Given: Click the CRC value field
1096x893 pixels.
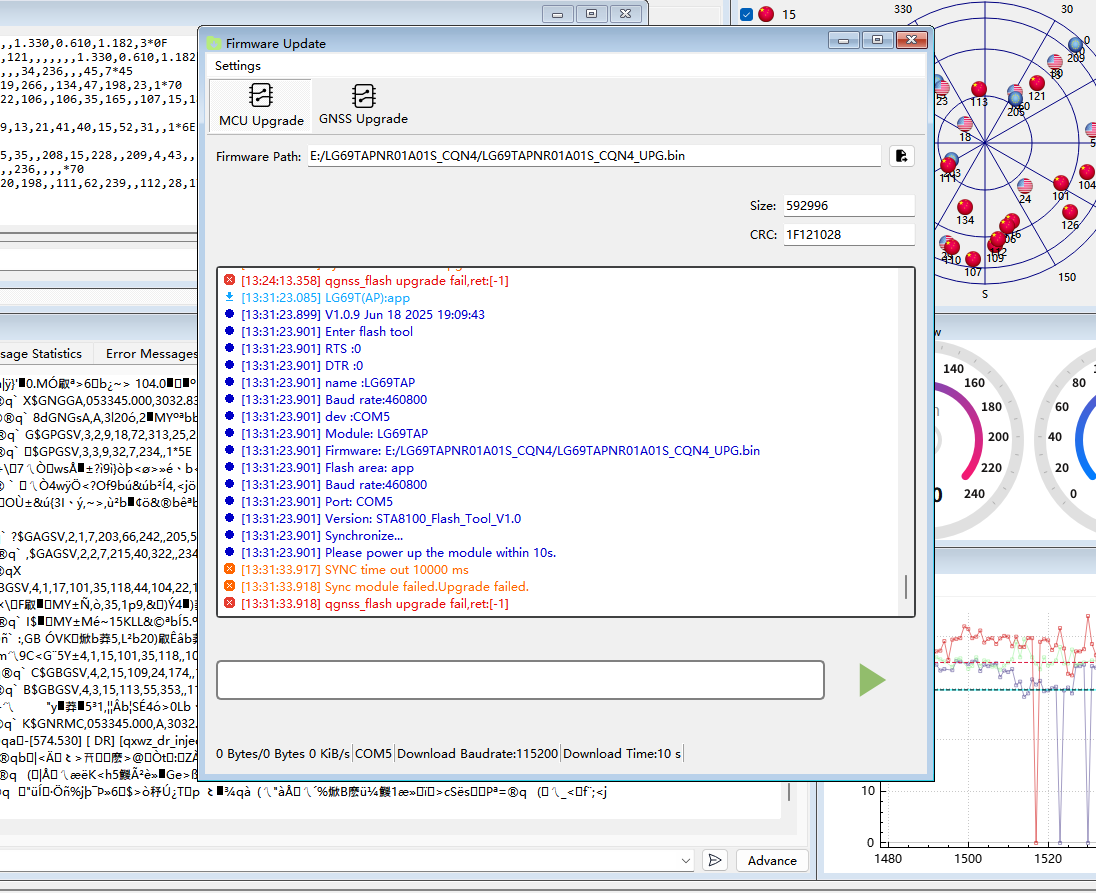Looking at the screenshot, I should click(x=848, y=234).
